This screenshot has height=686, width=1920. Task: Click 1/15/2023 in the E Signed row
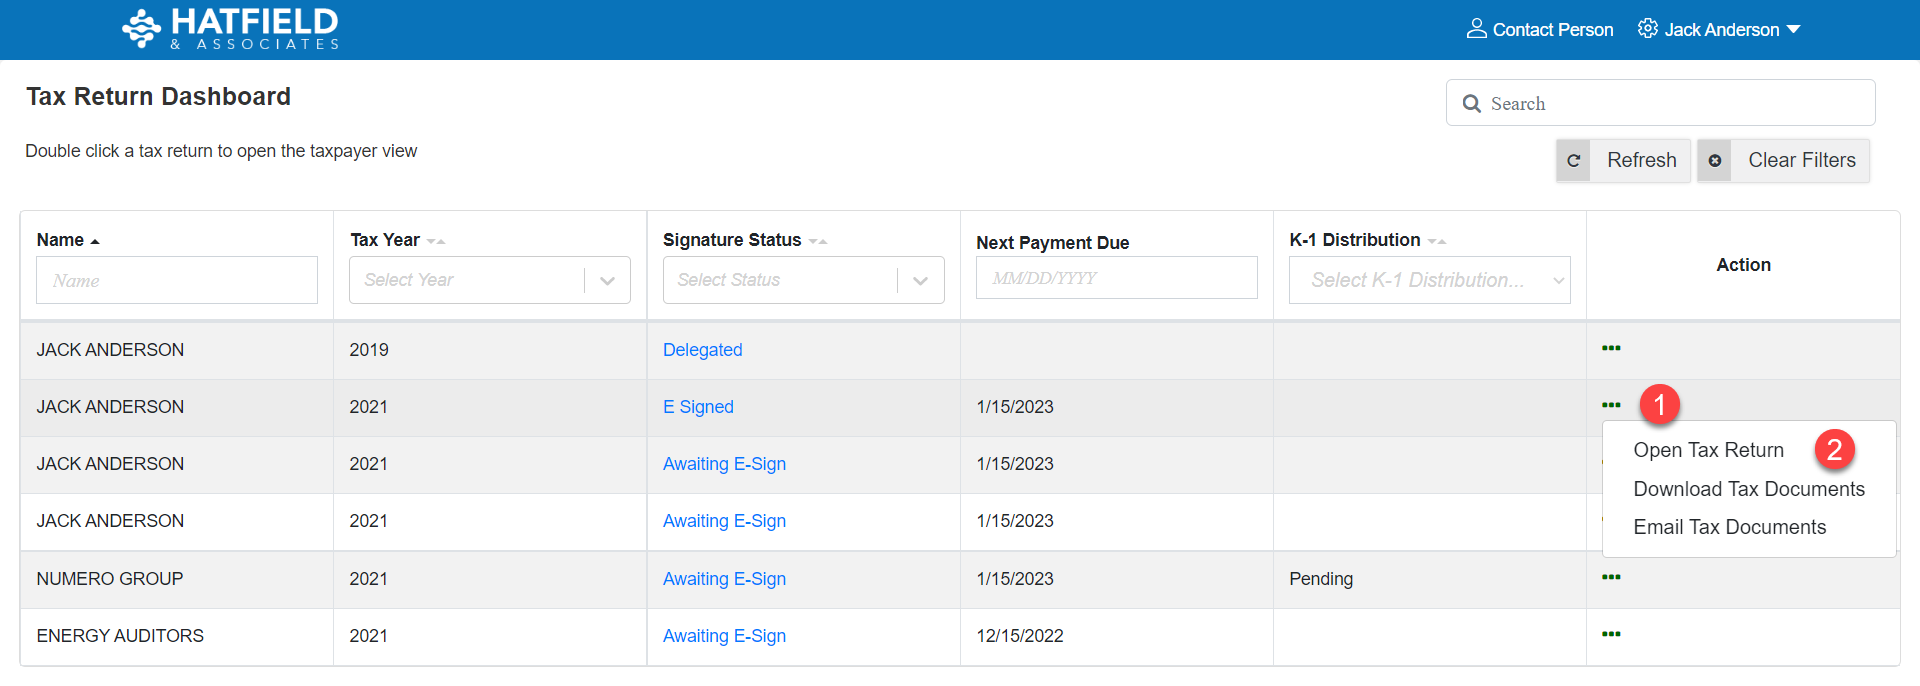tap(1015, 407)
